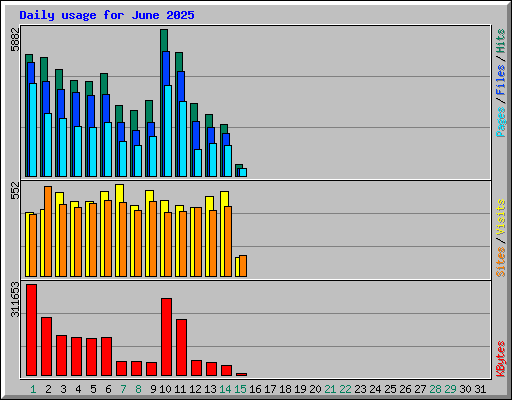This screenshot has width=512, height=400.
Task: Click the red KBytes bar for day 10
Action: tap(167, 337)
